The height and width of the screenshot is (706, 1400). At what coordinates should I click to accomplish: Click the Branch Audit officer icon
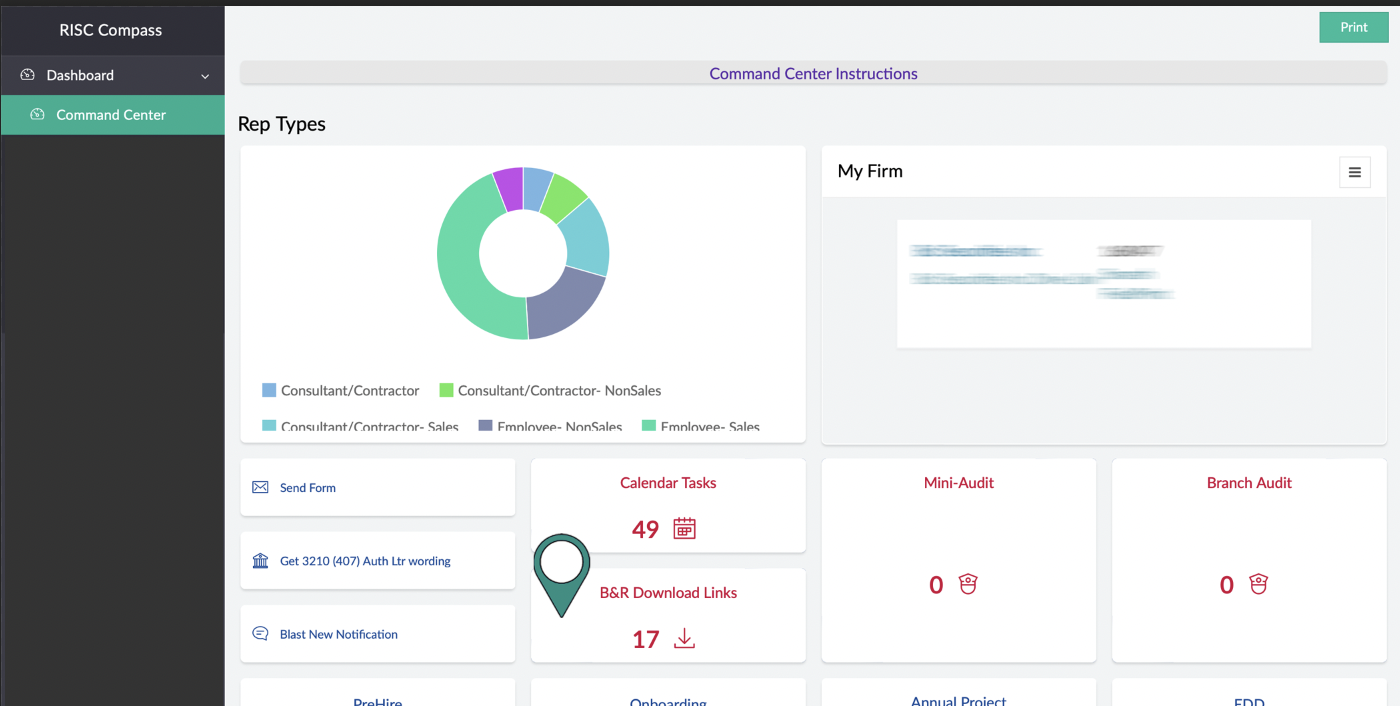1258,584
